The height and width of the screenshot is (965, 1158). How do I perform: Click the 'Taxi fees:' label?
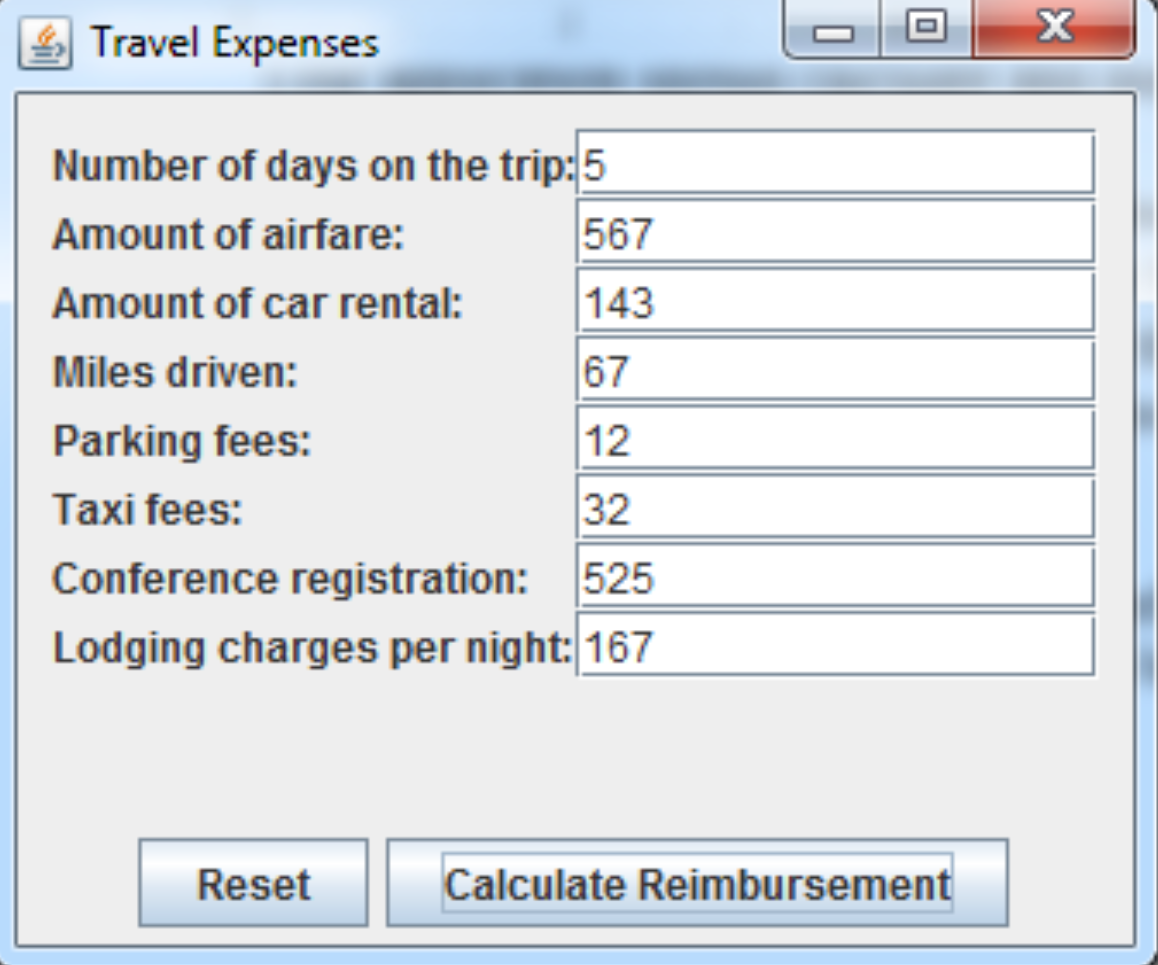pyautogui.click(x=148, y=509)
